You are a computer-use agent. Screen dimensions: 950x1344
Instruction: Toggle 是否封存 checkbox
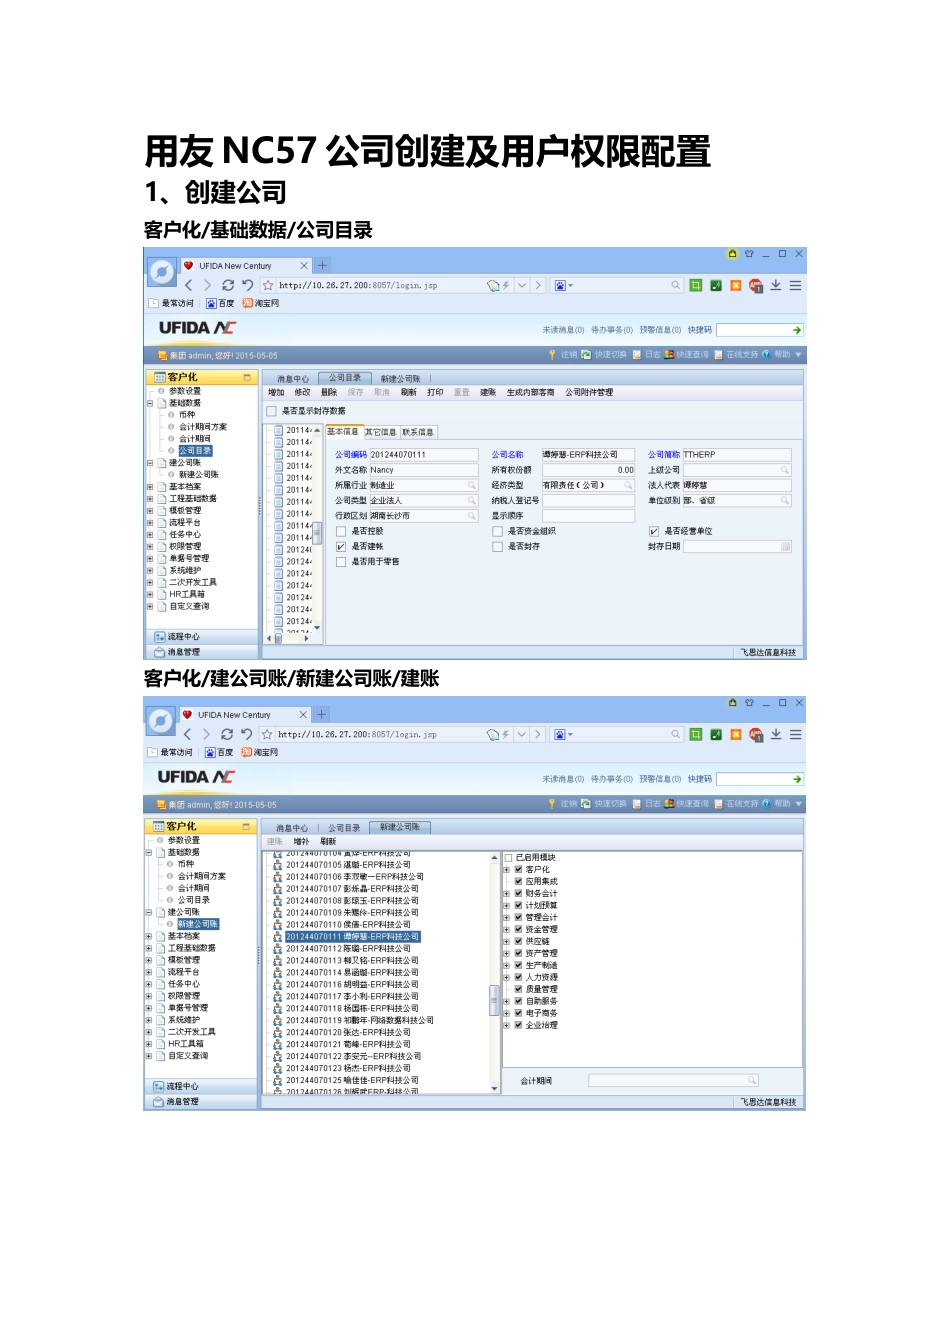point(497,547)
